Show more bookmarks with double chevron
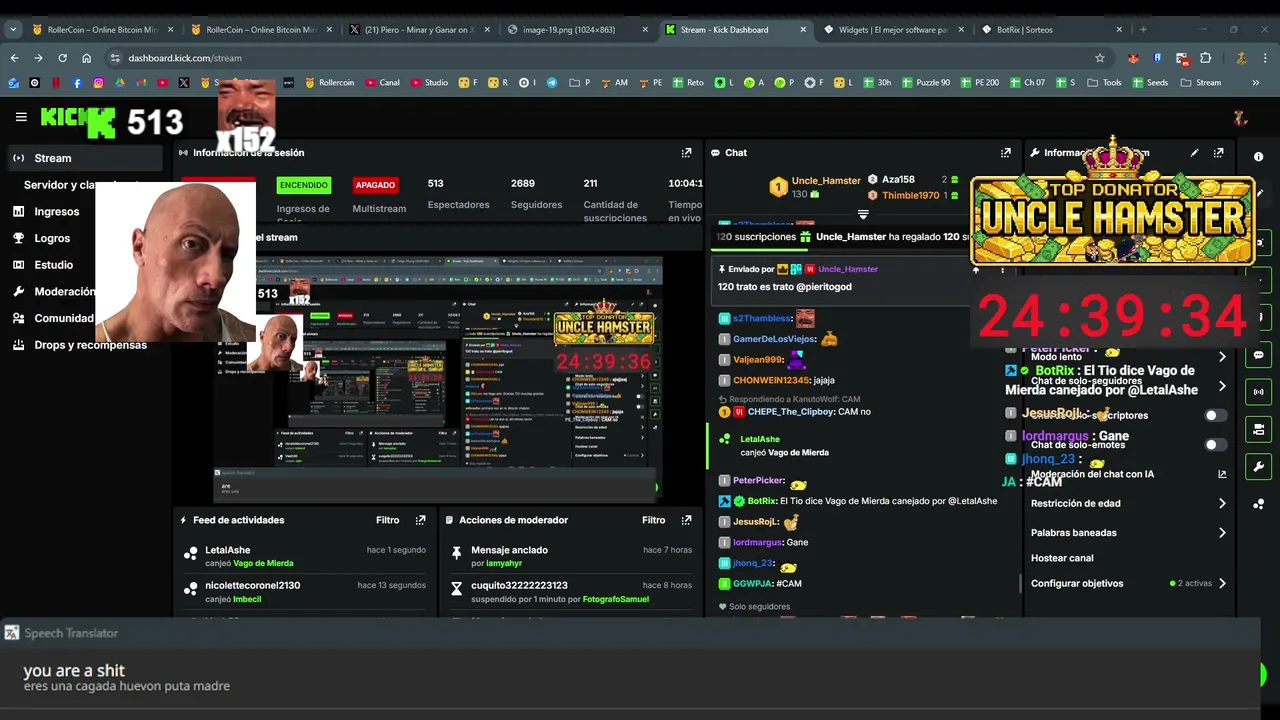This screenshot has height=720, width=1280. [1255, 83]
